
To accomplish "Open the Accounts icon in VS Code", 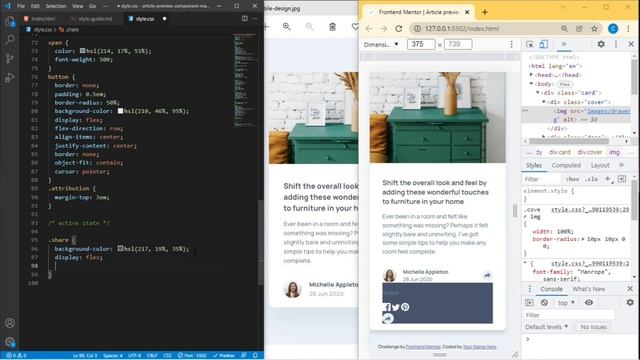I will coord(10,323).
